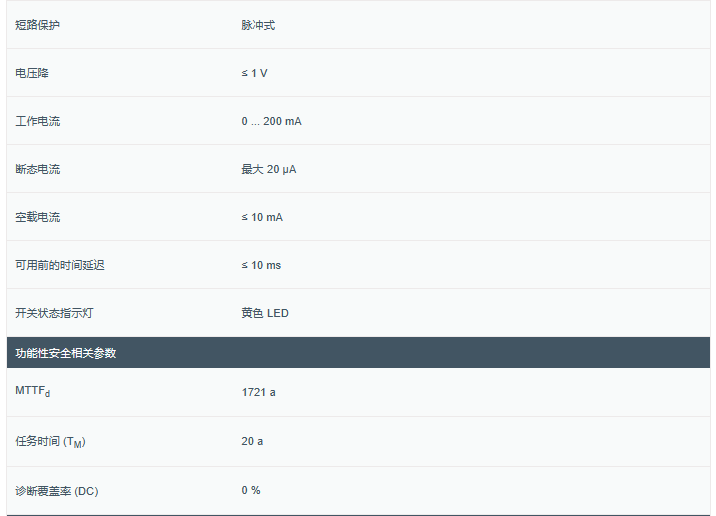Select the 1721 a value
Screen dimensions: 716x516
click(x=258, y=392)
